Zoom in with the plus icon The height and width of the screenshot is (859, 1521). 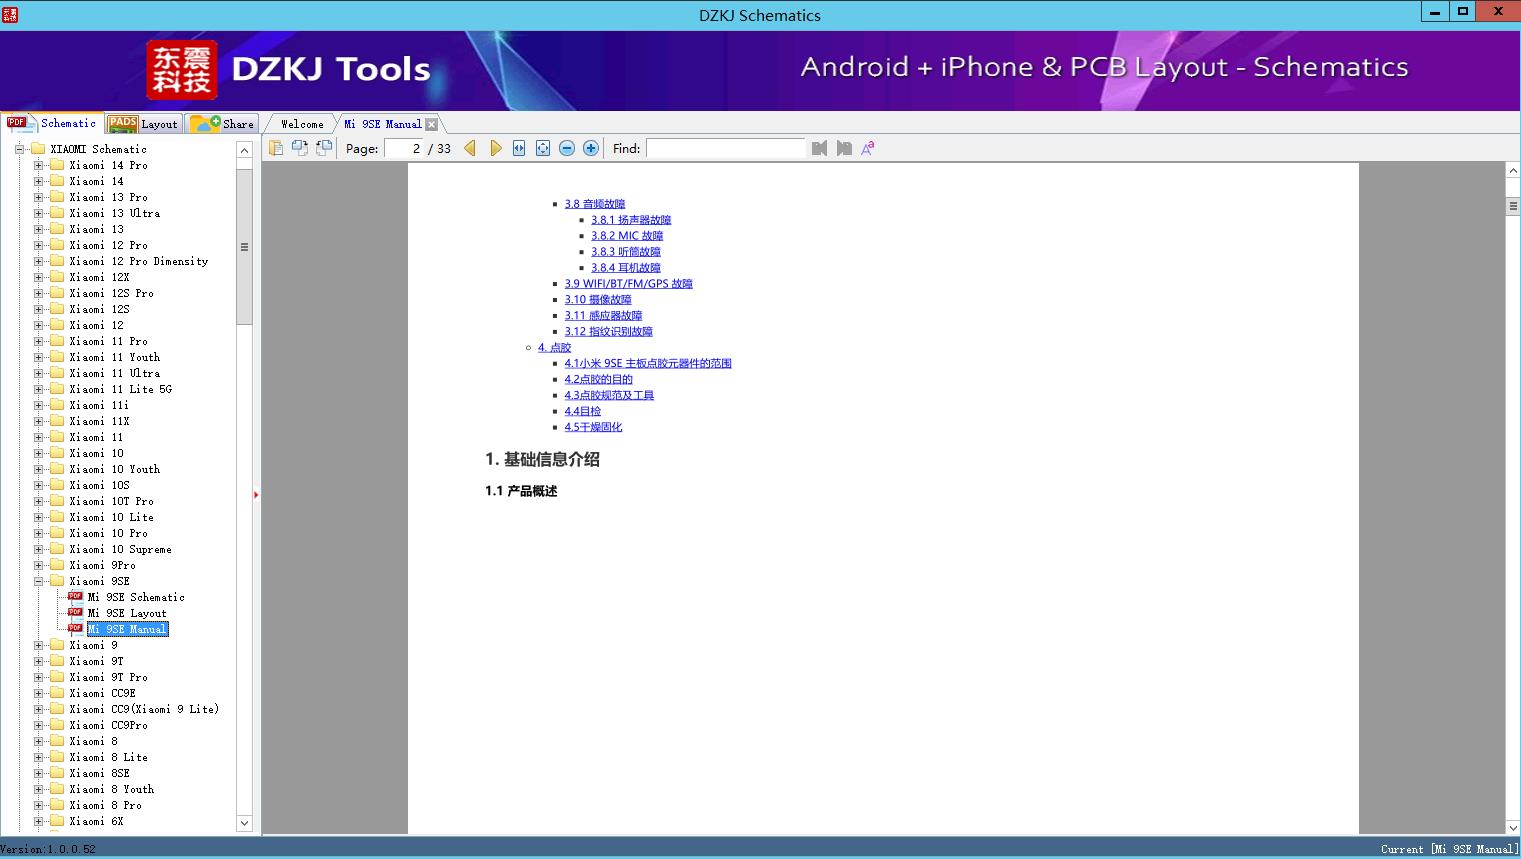[591, 148]
